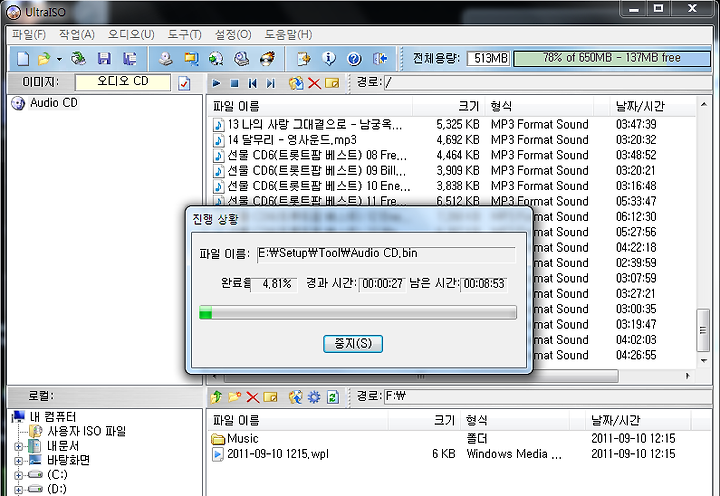This screenshot has width=720, height=496.
Task: Sort upper list by 파일 이름 column header
Action: point(311,107)
